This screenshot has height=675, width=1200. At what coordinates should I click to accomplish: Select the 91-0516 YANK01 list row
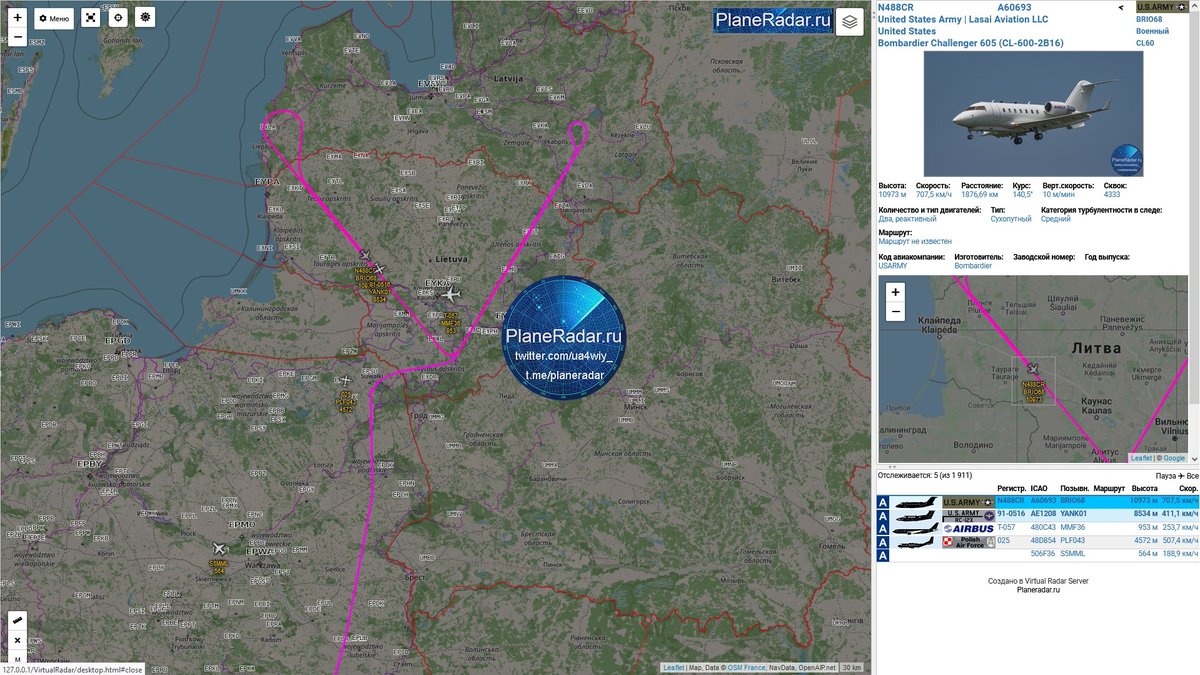click(x=1038, y=514)
